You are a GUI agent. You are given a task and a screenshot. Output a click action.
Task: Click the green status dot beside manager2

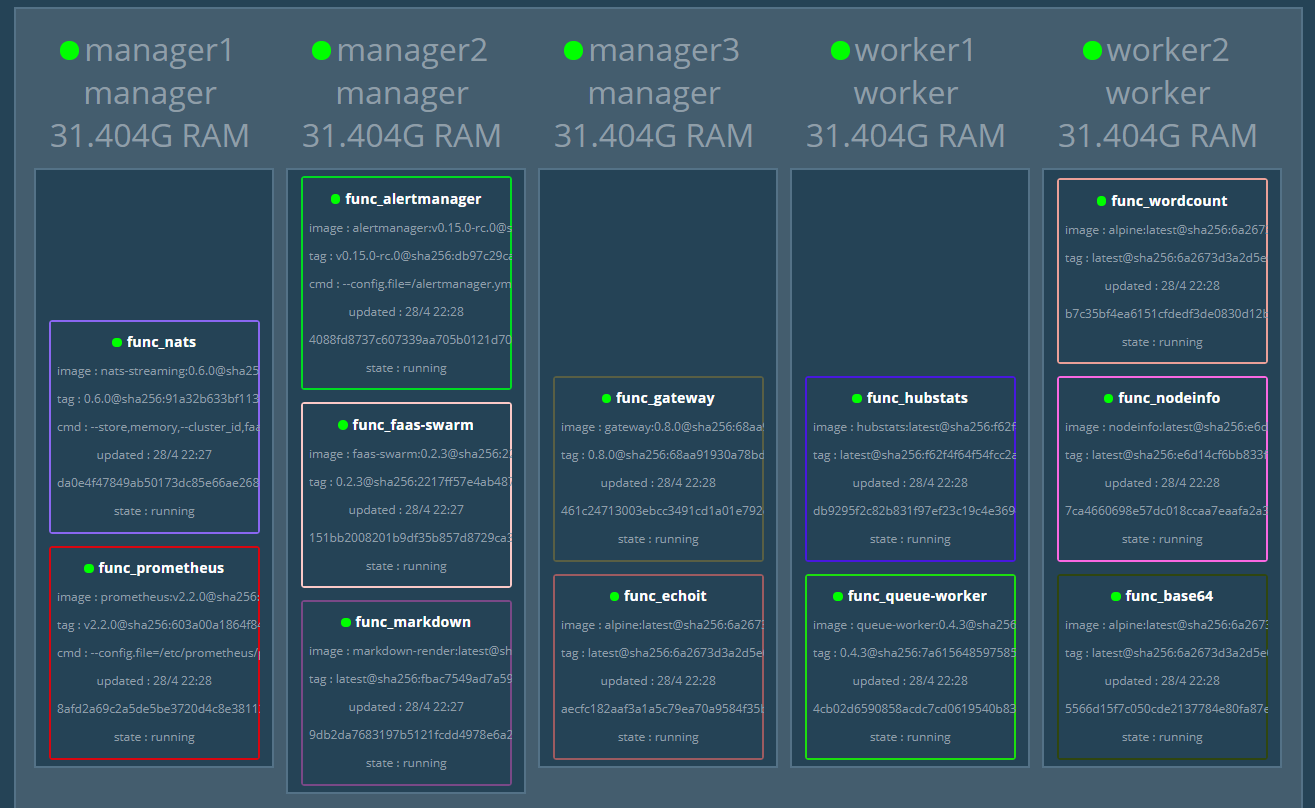point(321,50)
